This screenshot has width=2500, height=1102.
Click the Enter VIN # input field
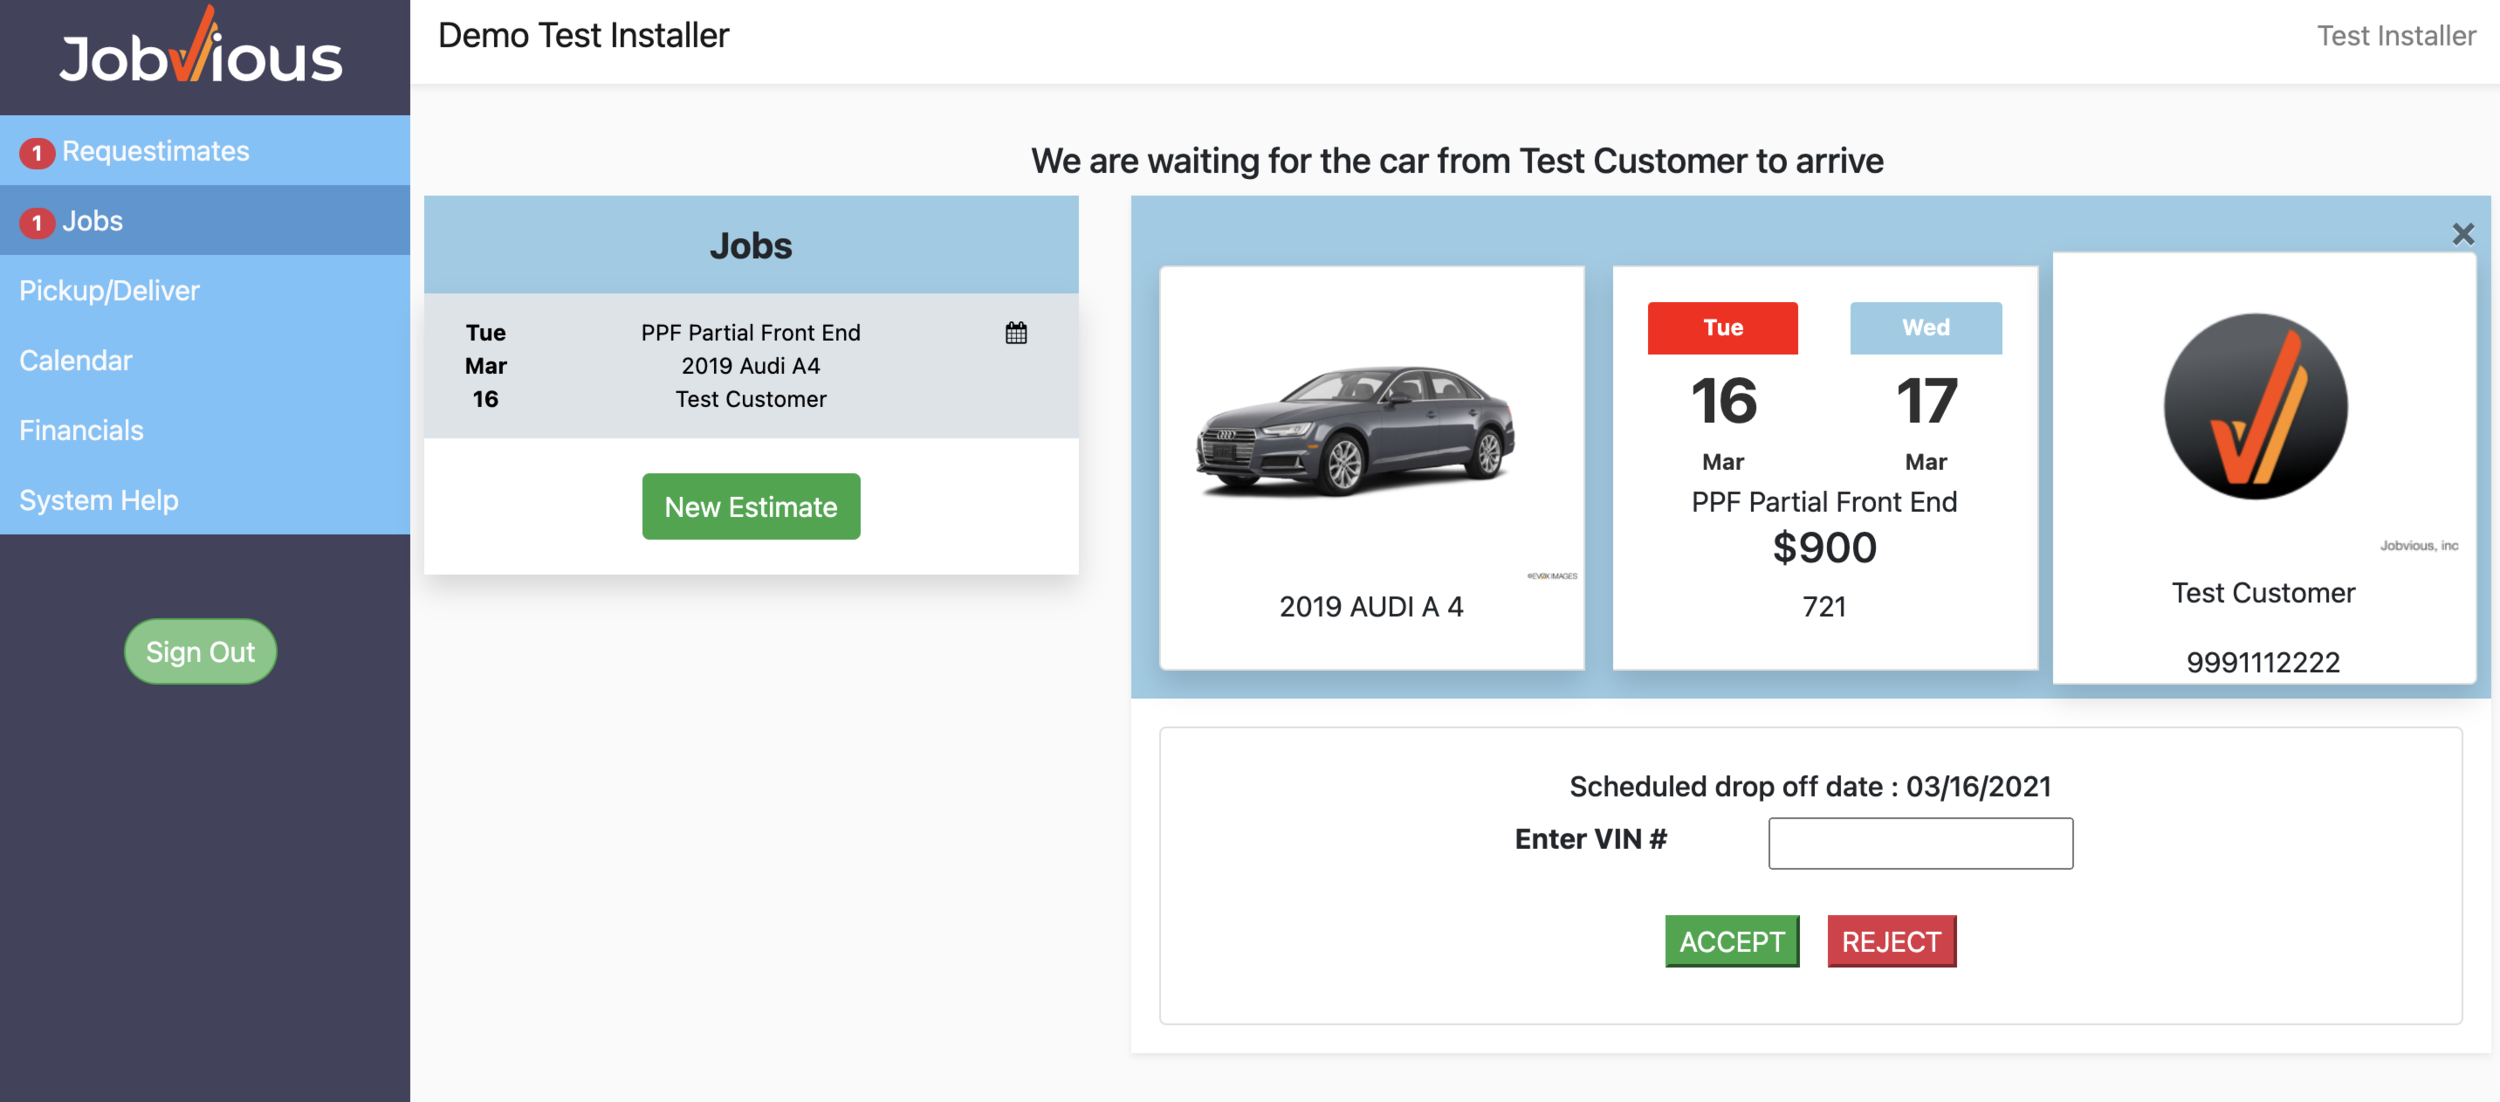coord(1920,843)
